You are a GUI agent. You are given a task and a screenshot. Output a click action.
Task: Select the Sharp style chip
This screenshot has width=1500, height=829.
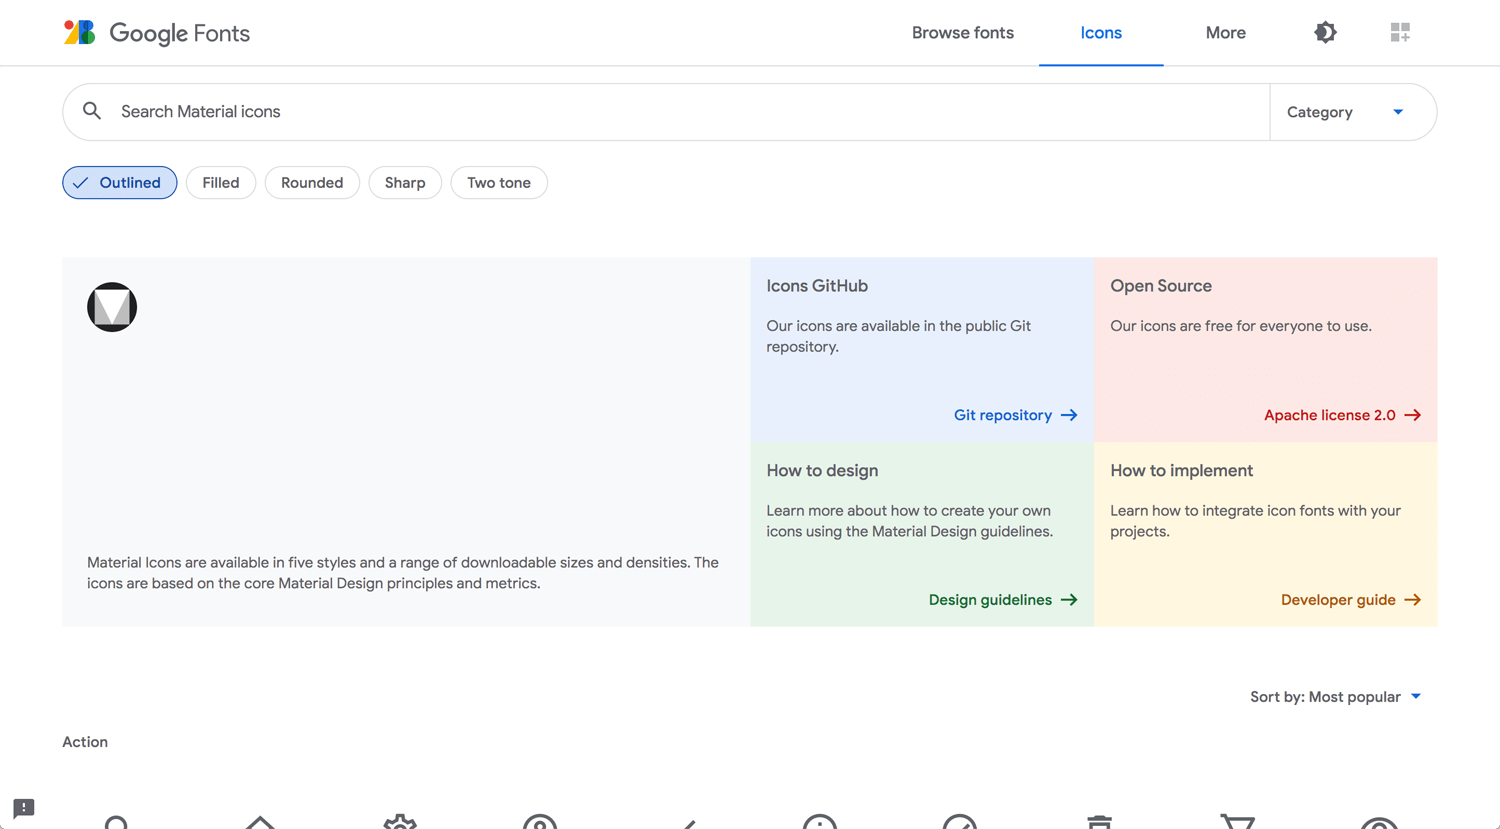[405, 183]
